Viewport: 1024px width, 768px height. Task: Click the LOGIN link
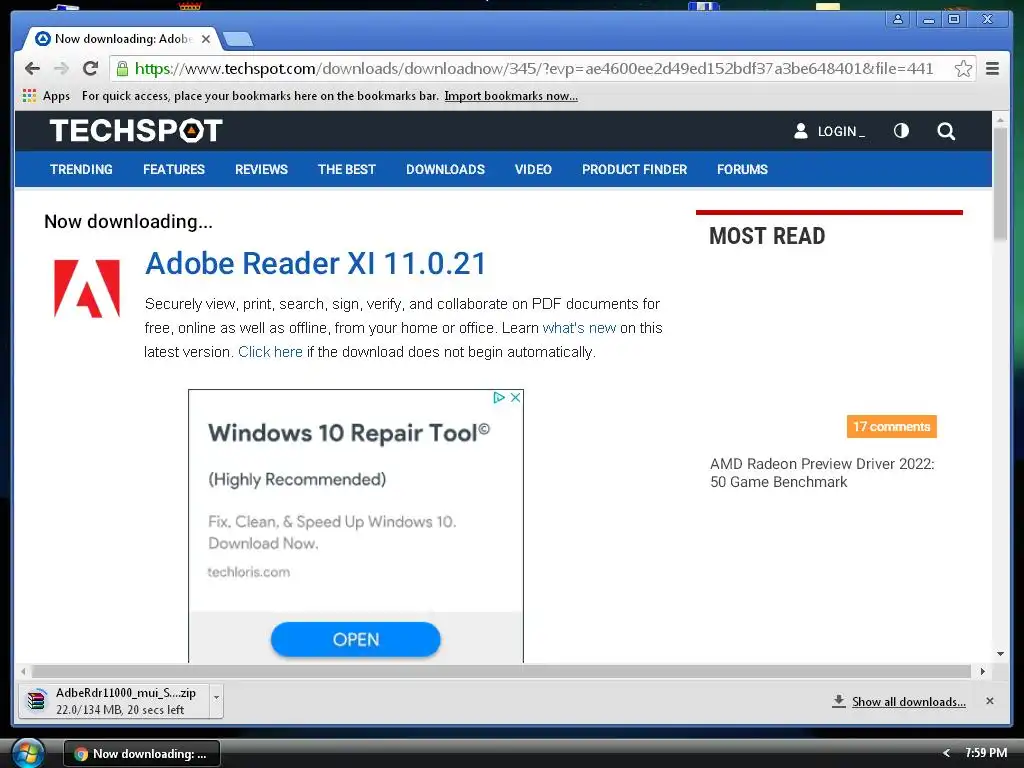tap(841, 131)
